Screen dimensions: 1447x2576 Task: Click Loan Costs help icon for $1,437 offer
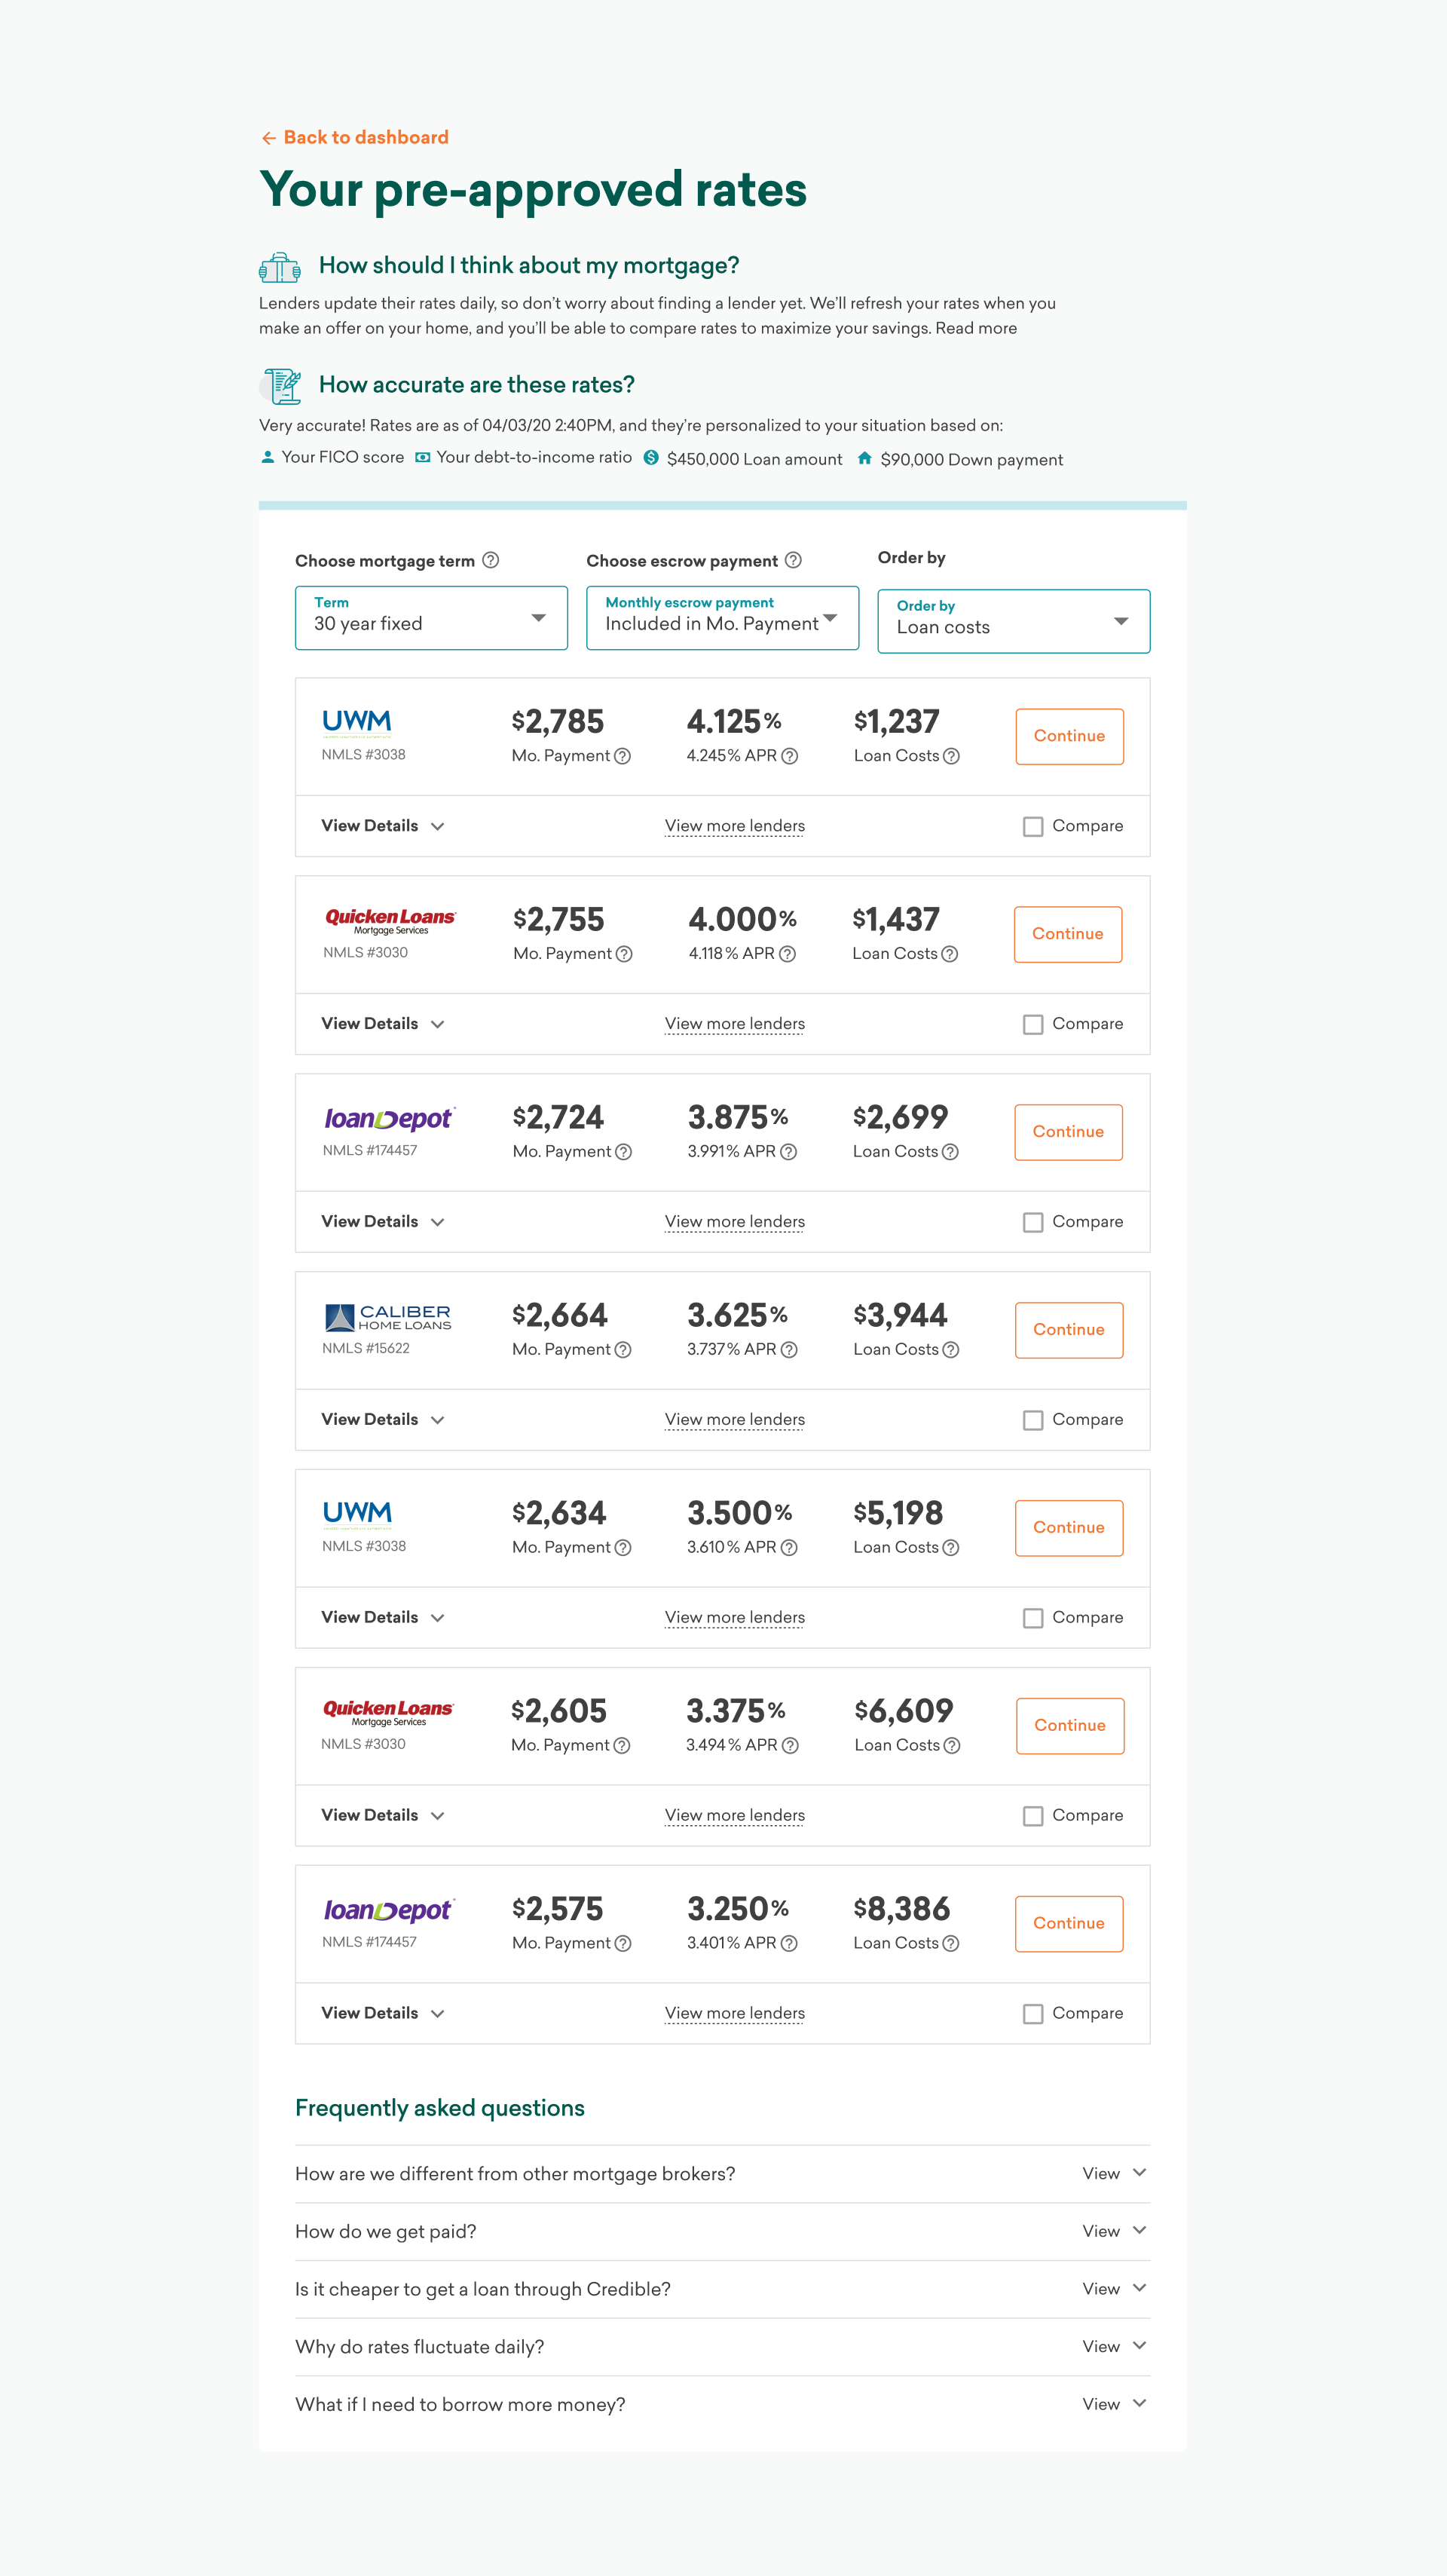pos(950,954)
